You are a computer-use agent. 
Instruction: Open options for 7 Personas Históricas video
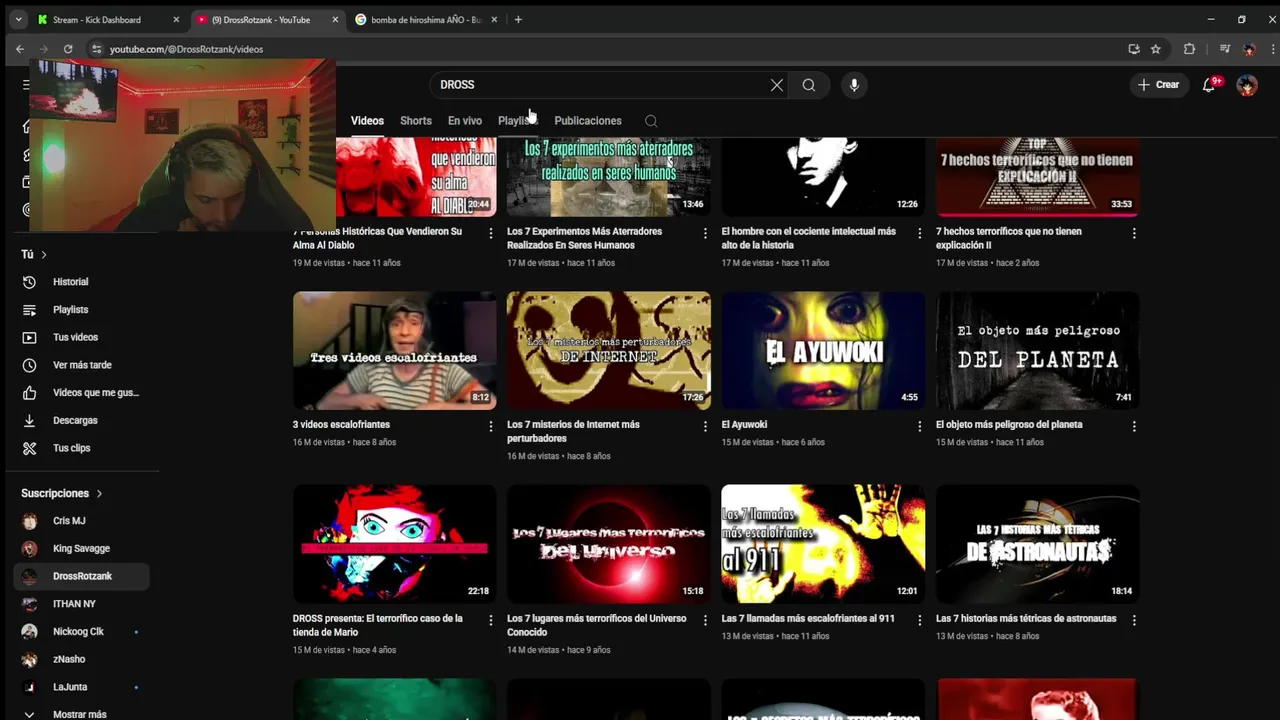pyautogui.click(x=490, y=233)
